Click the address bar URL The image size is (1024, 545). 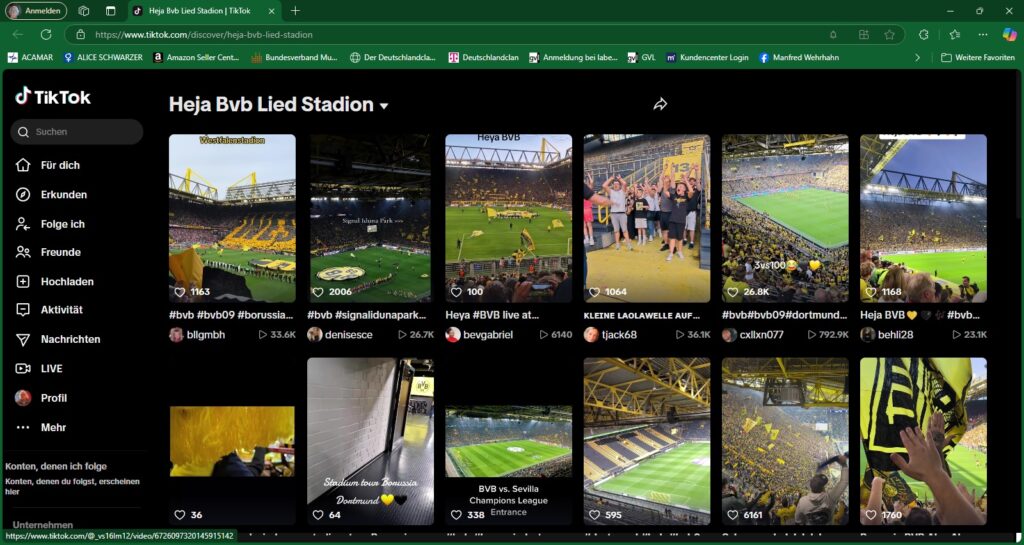[x=204, y=35]
